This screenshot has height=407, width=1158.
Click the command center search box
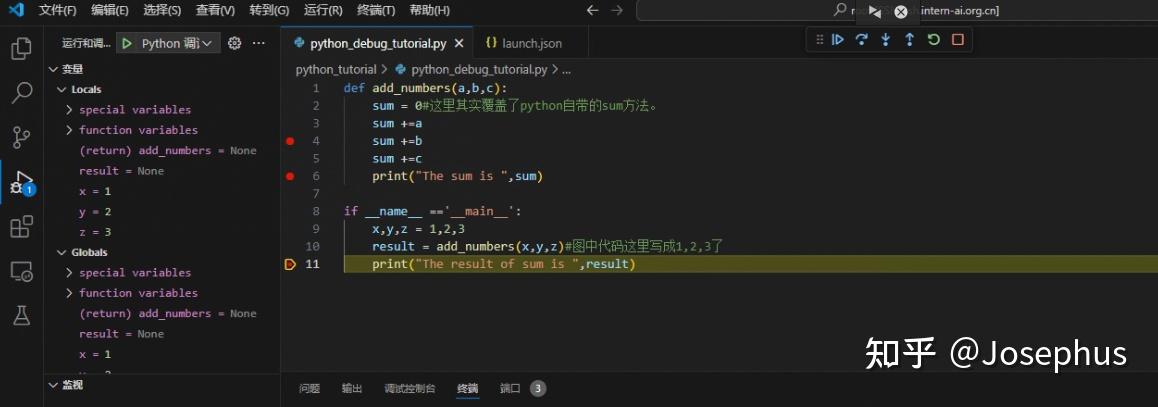pos(895,10)
